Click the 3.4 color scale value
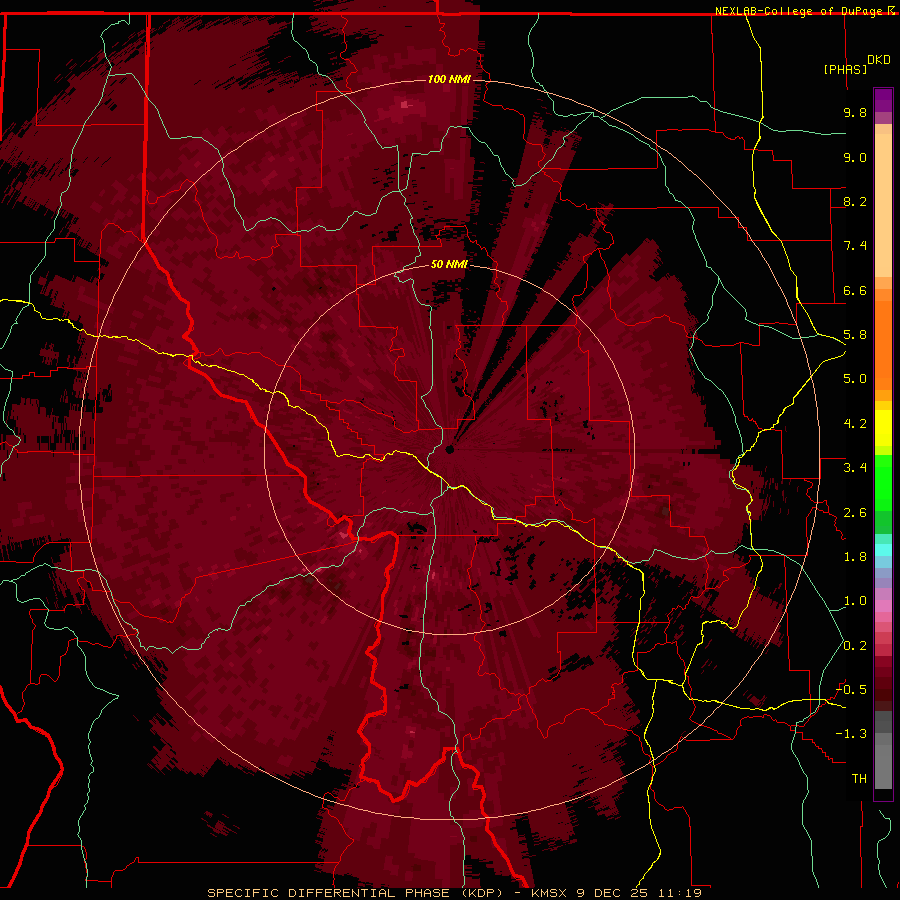900x900 pixels. click(855, 468)
